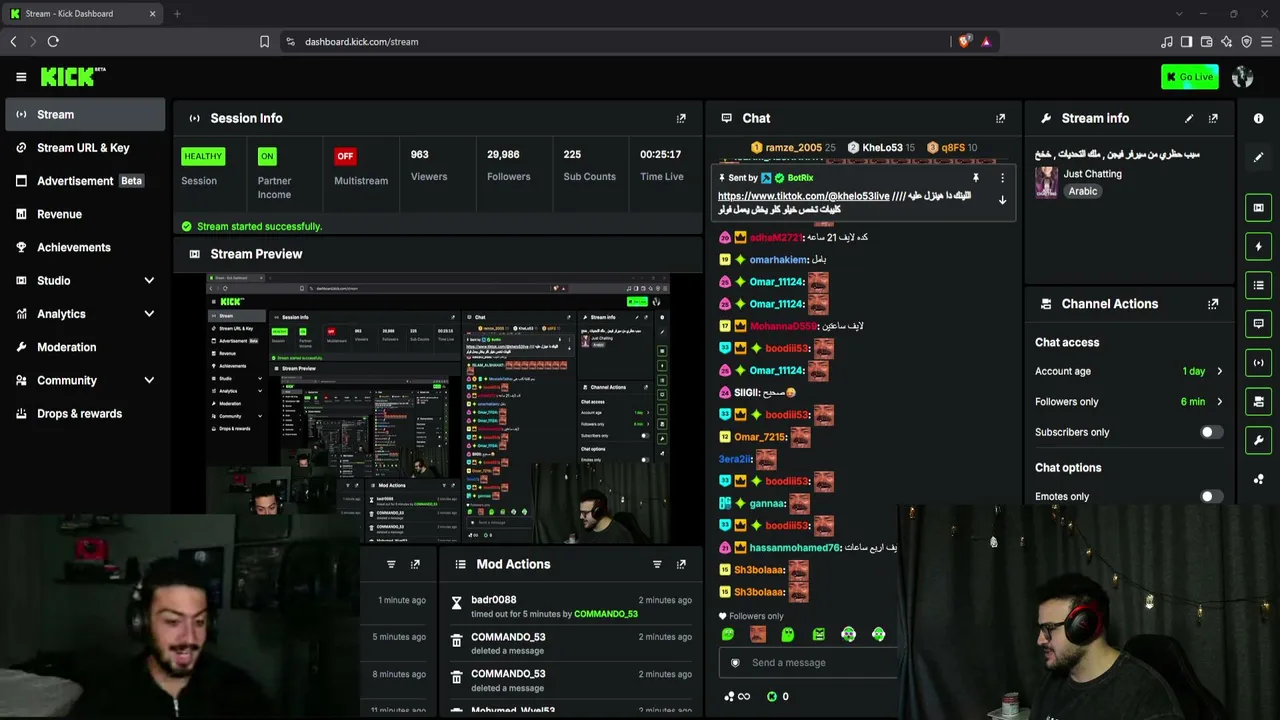Pop out the Mod Actions panel
Viewport: 1280px width, 720px height.
(681, 564)
